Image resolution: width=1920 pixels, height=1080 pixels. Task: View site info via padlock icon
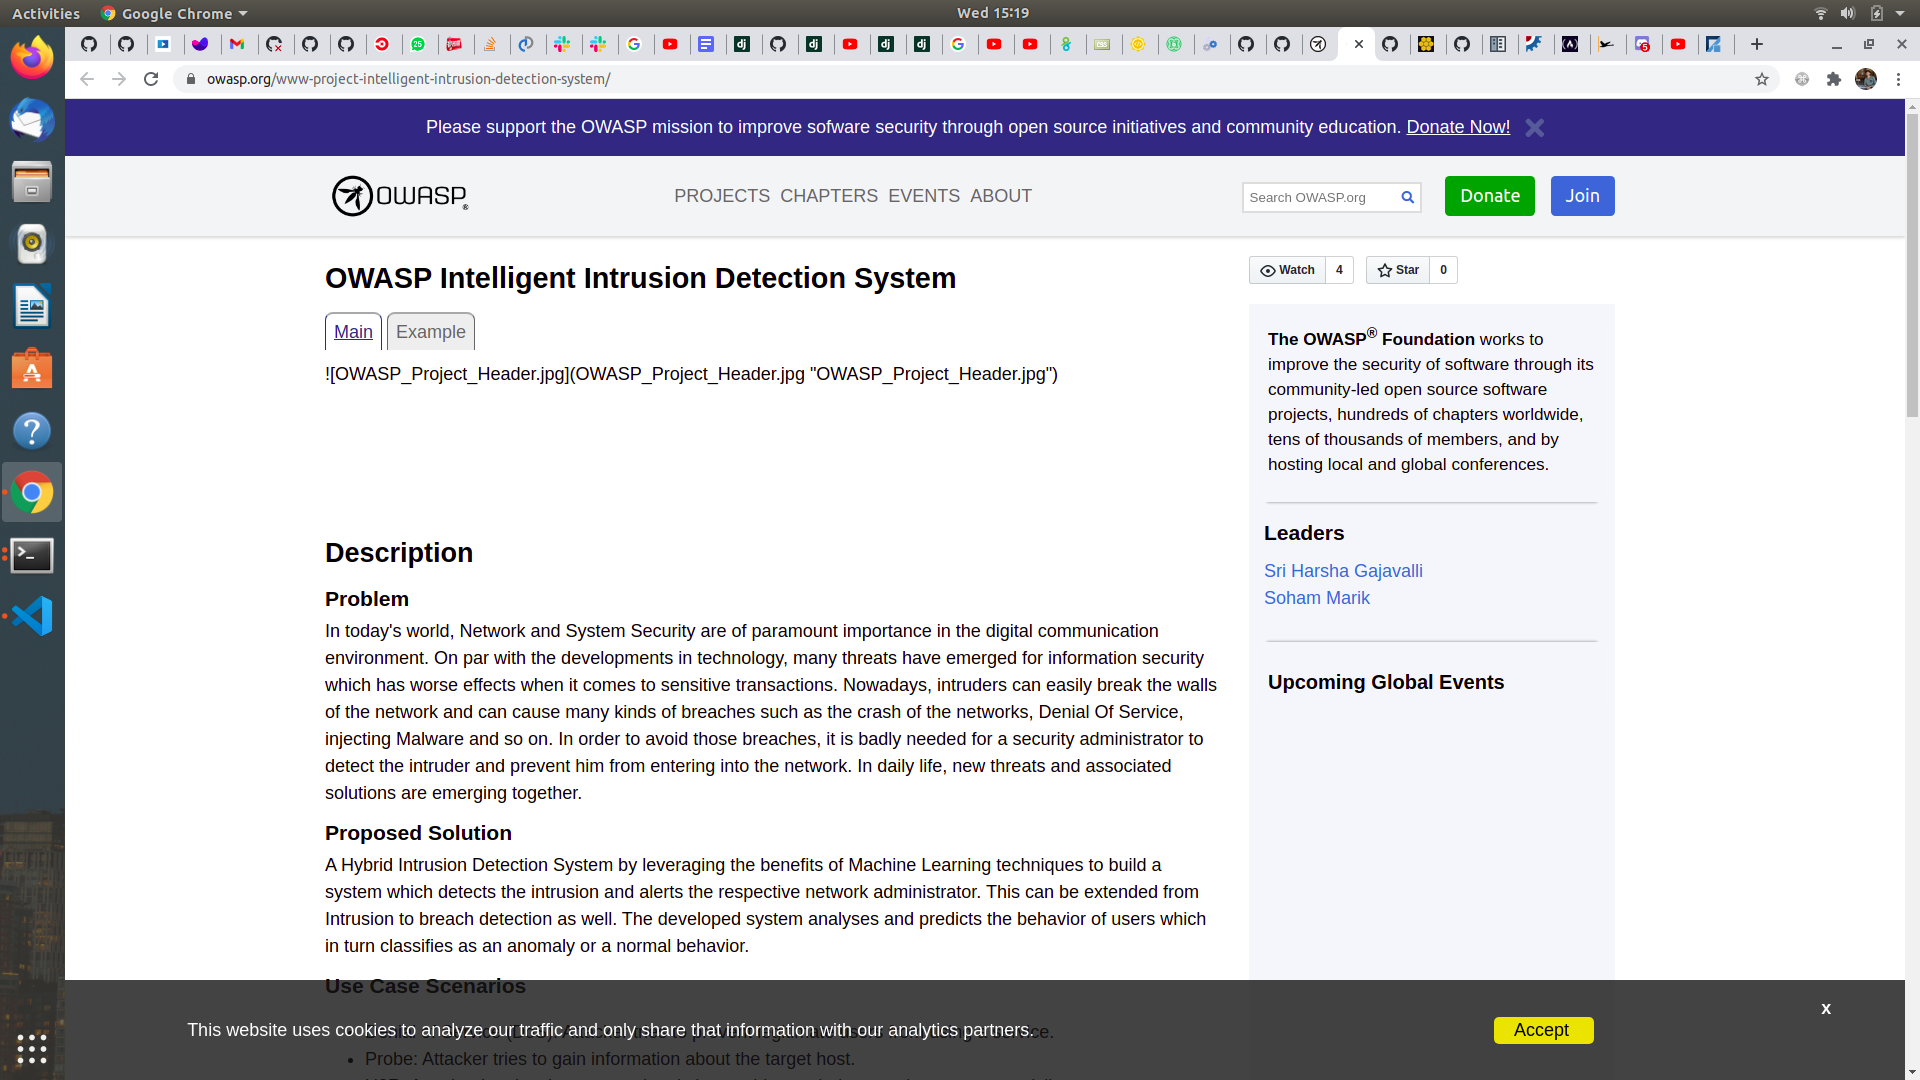click(x=191, y=79)
